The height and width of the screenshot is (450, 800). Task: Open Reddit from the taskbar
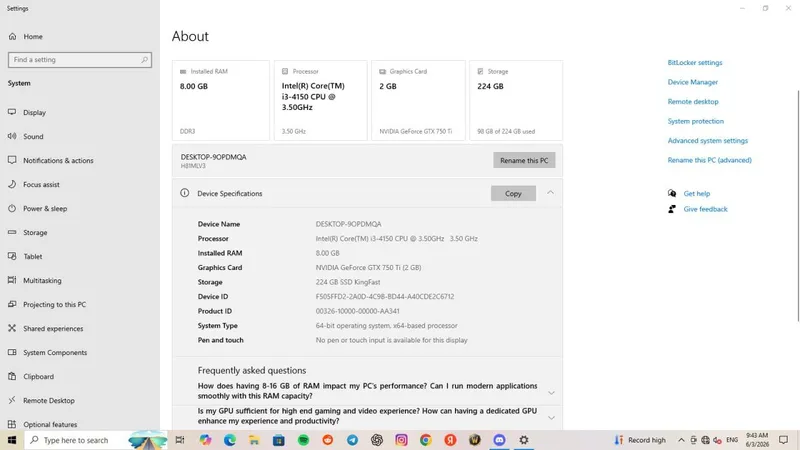(x=328, y=440)
